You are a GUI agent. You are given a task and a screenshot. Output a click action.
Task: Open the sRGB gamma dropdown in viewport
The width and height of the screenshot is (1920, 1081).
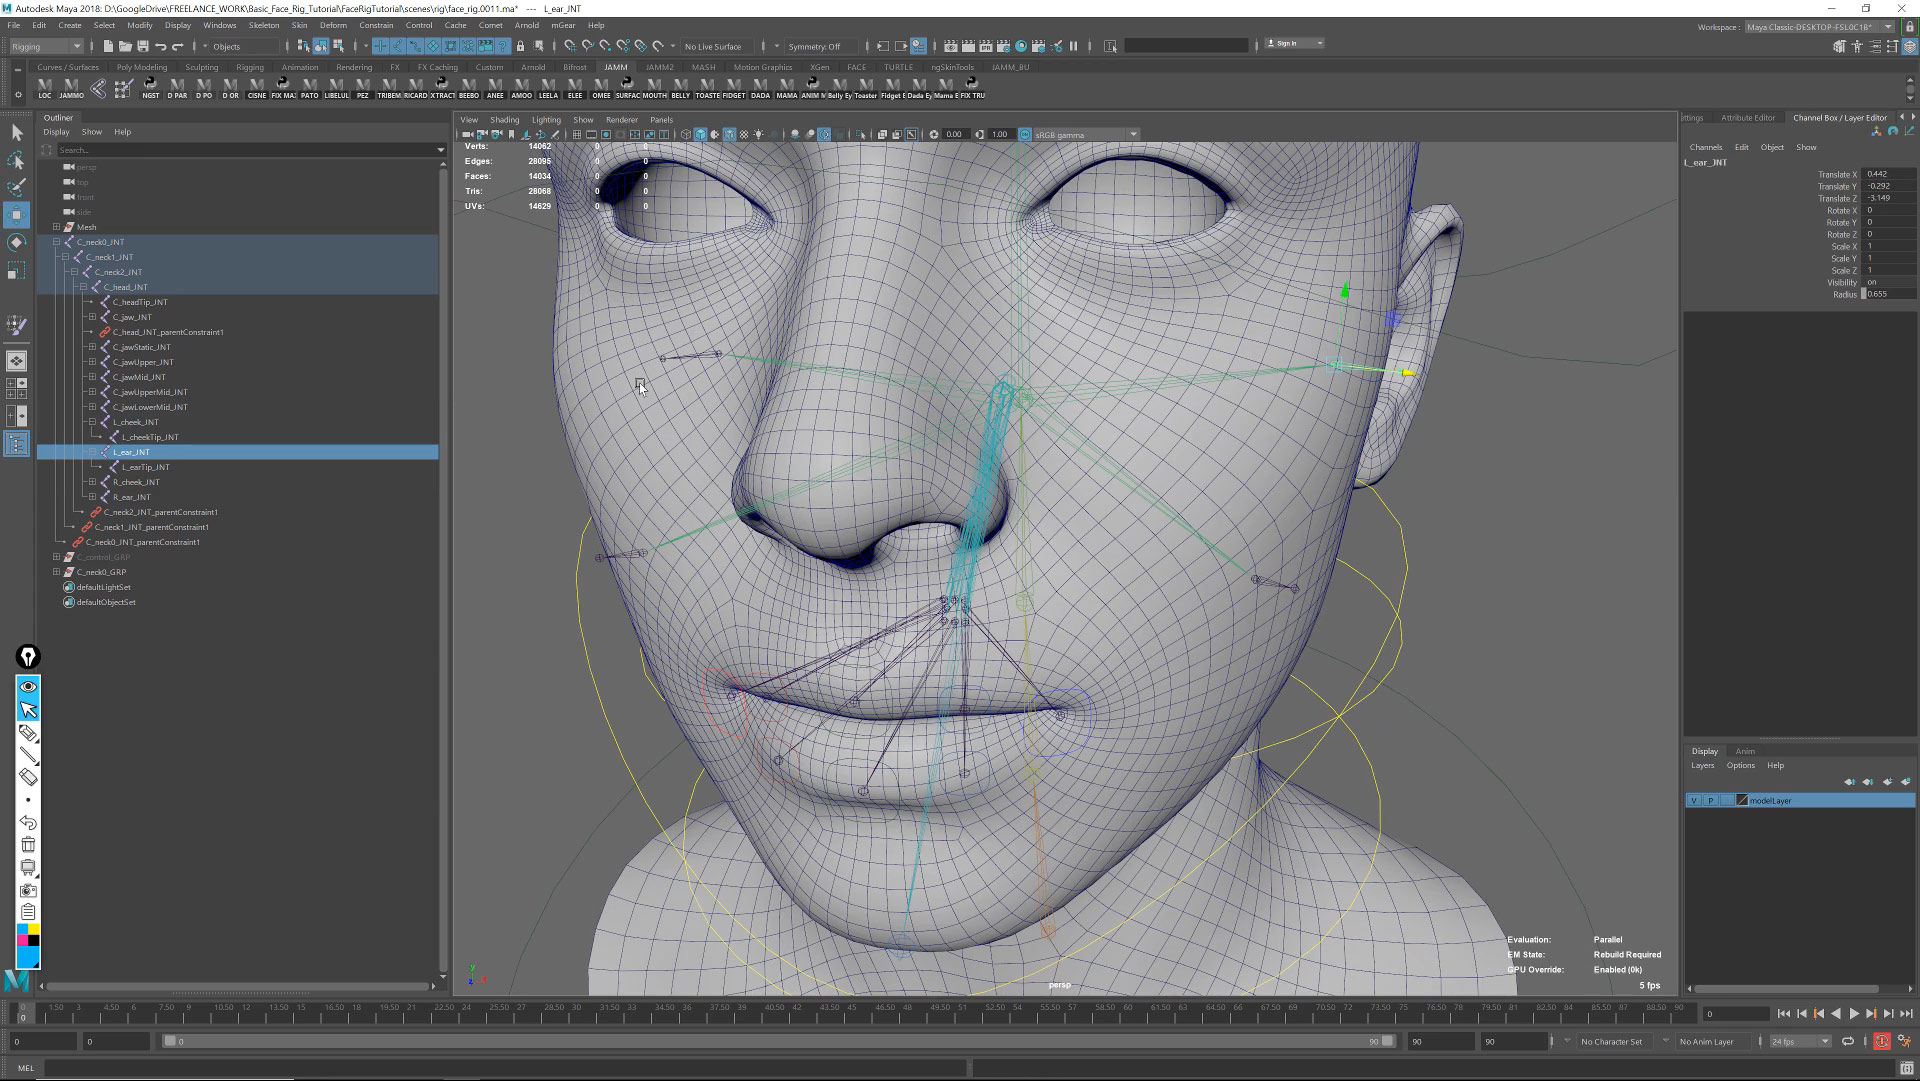pyautogui.click(x=1133, y=134)
